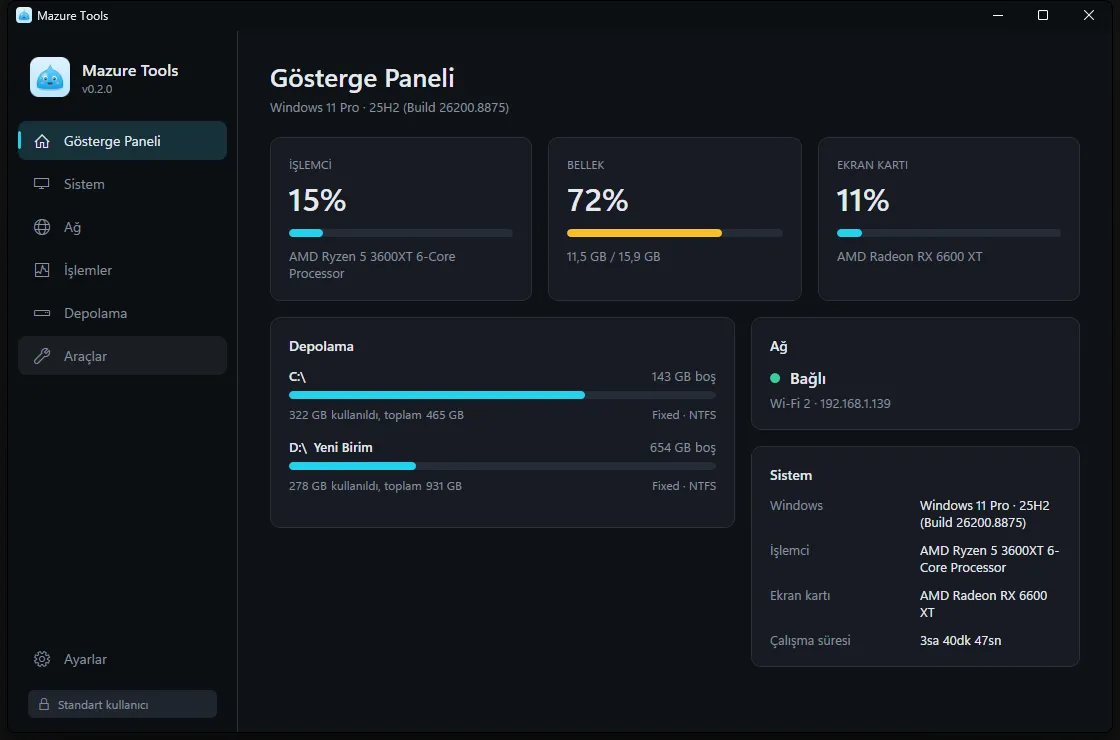Click the wrench icon beside Araçlar
Screen dimensions: 1120x740
(x=42, y=356)
